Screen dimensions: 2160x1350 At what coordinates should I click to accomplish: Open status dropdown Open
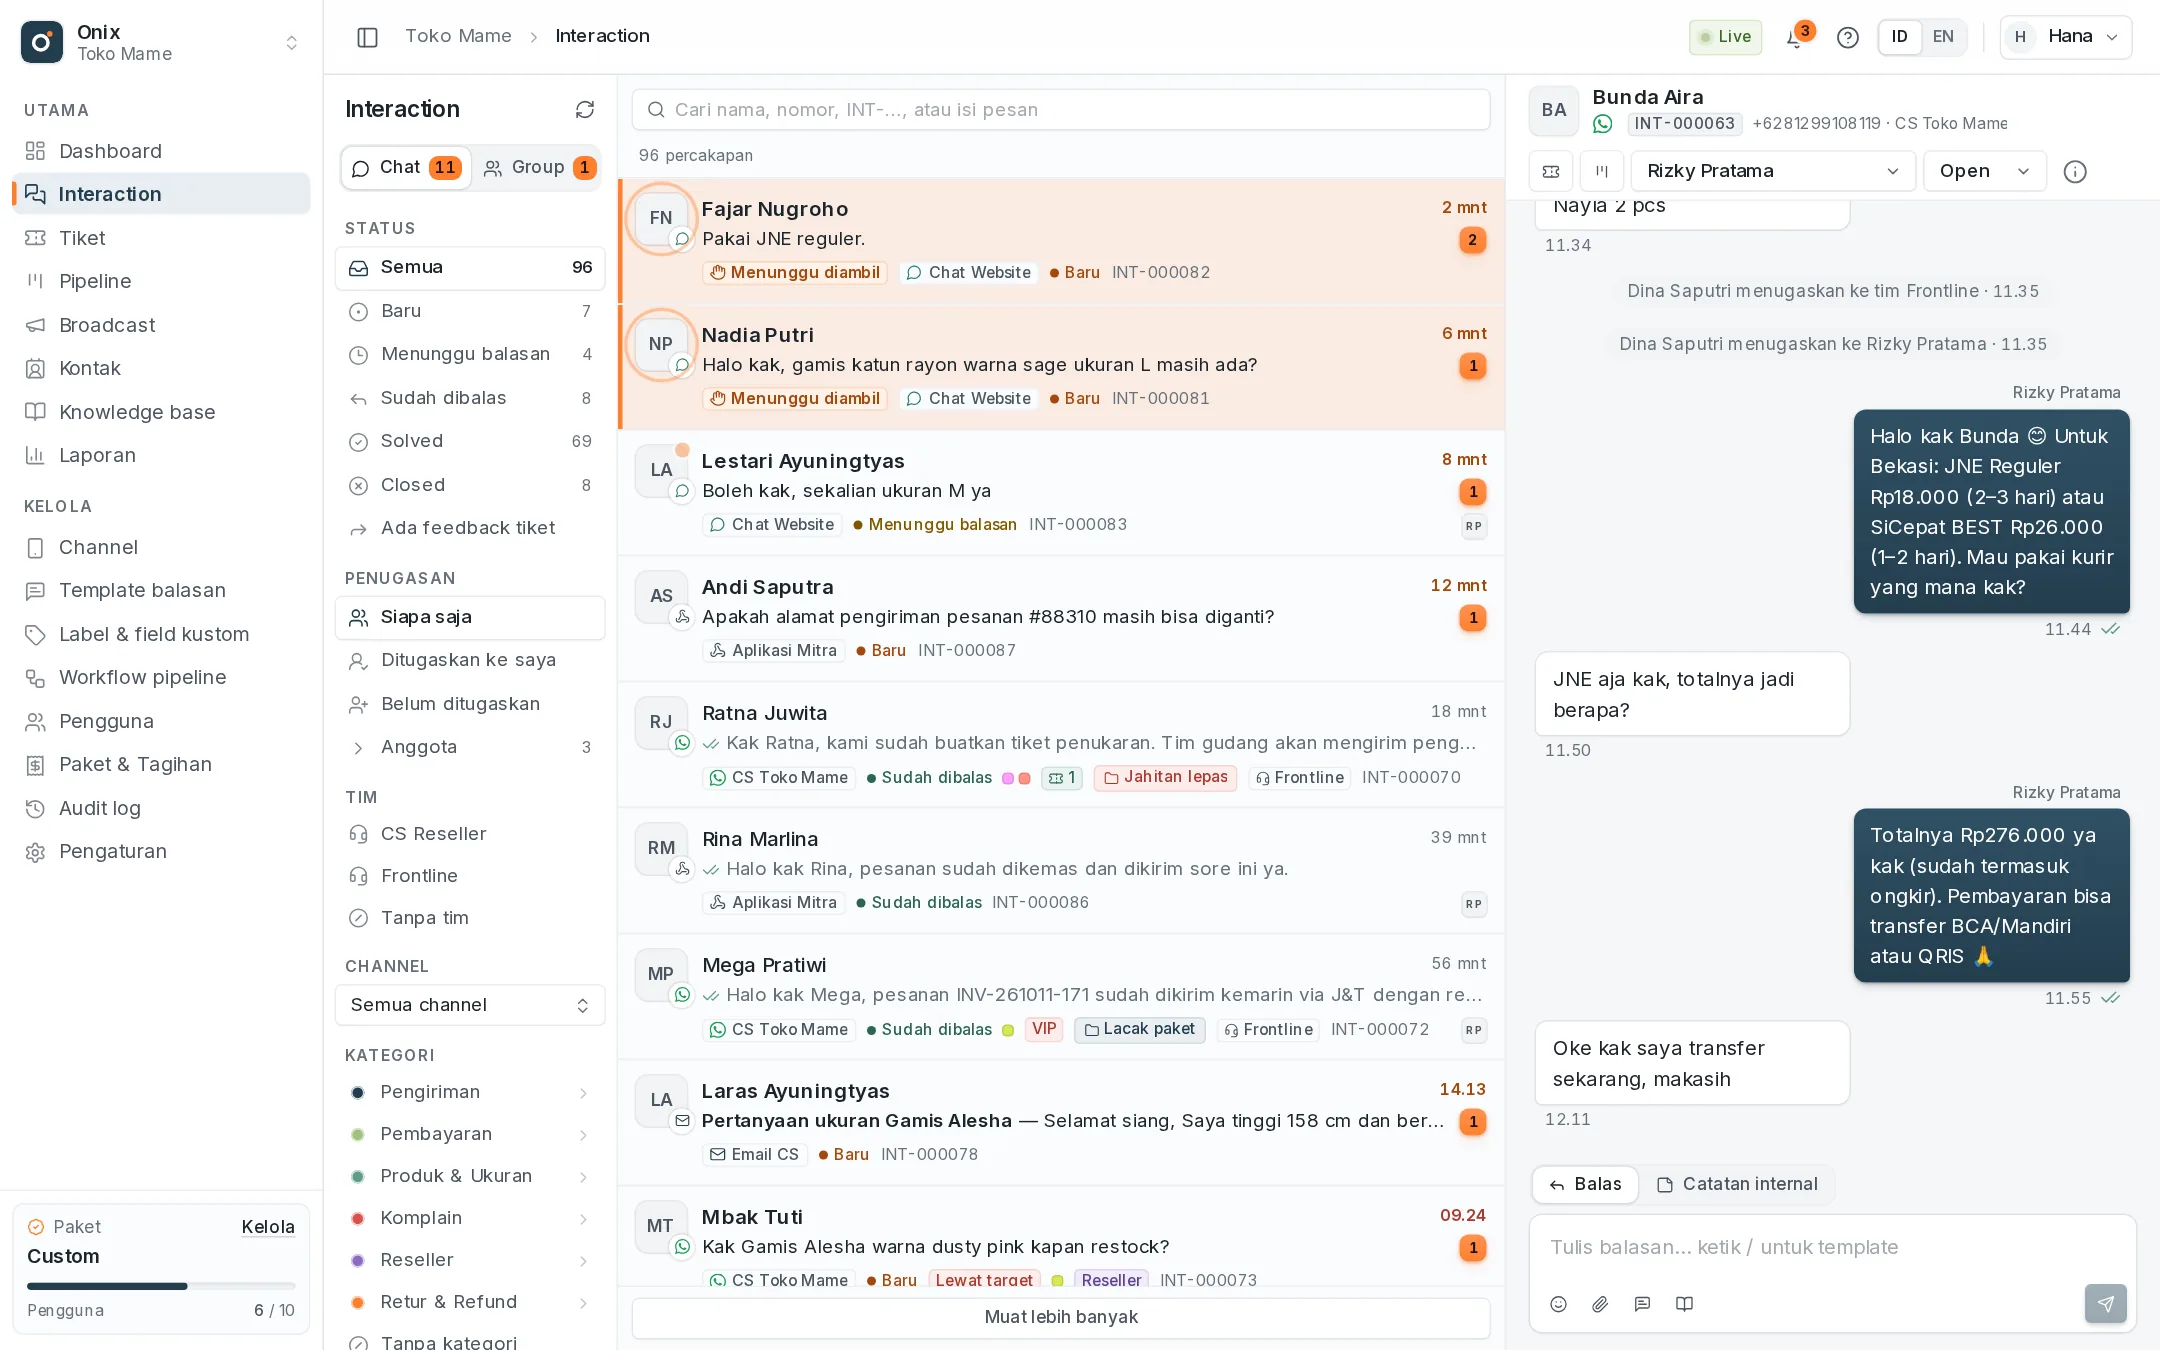pos(1984,171)
